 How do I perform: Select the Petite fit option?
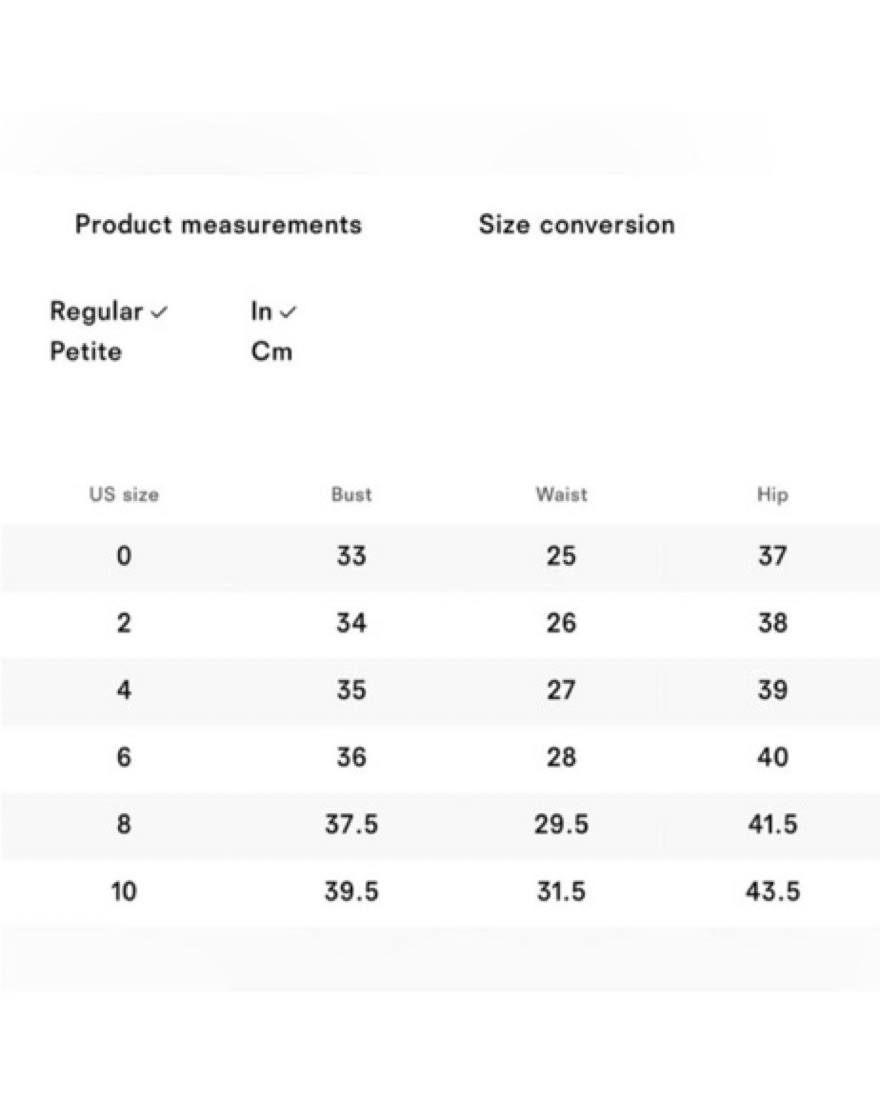[x=85, y=351]
